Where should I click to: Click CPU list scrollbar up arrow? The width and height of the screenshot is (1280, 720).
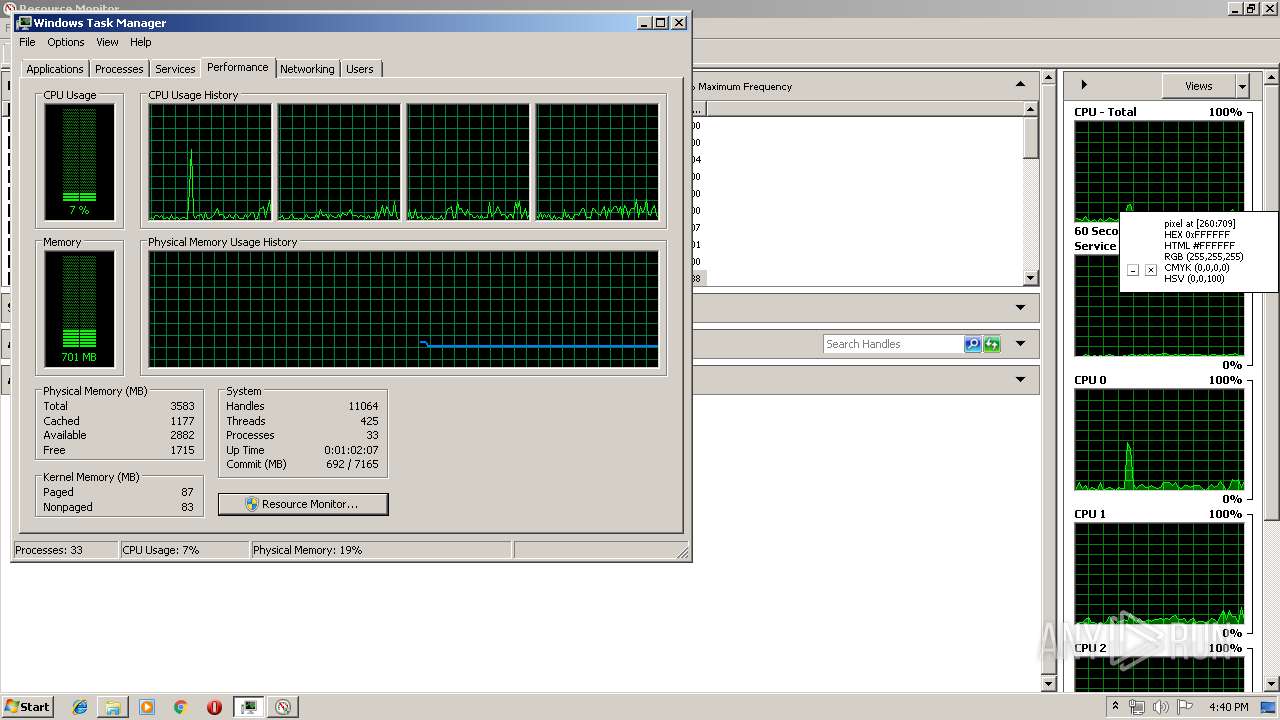tap(1031, 108)
